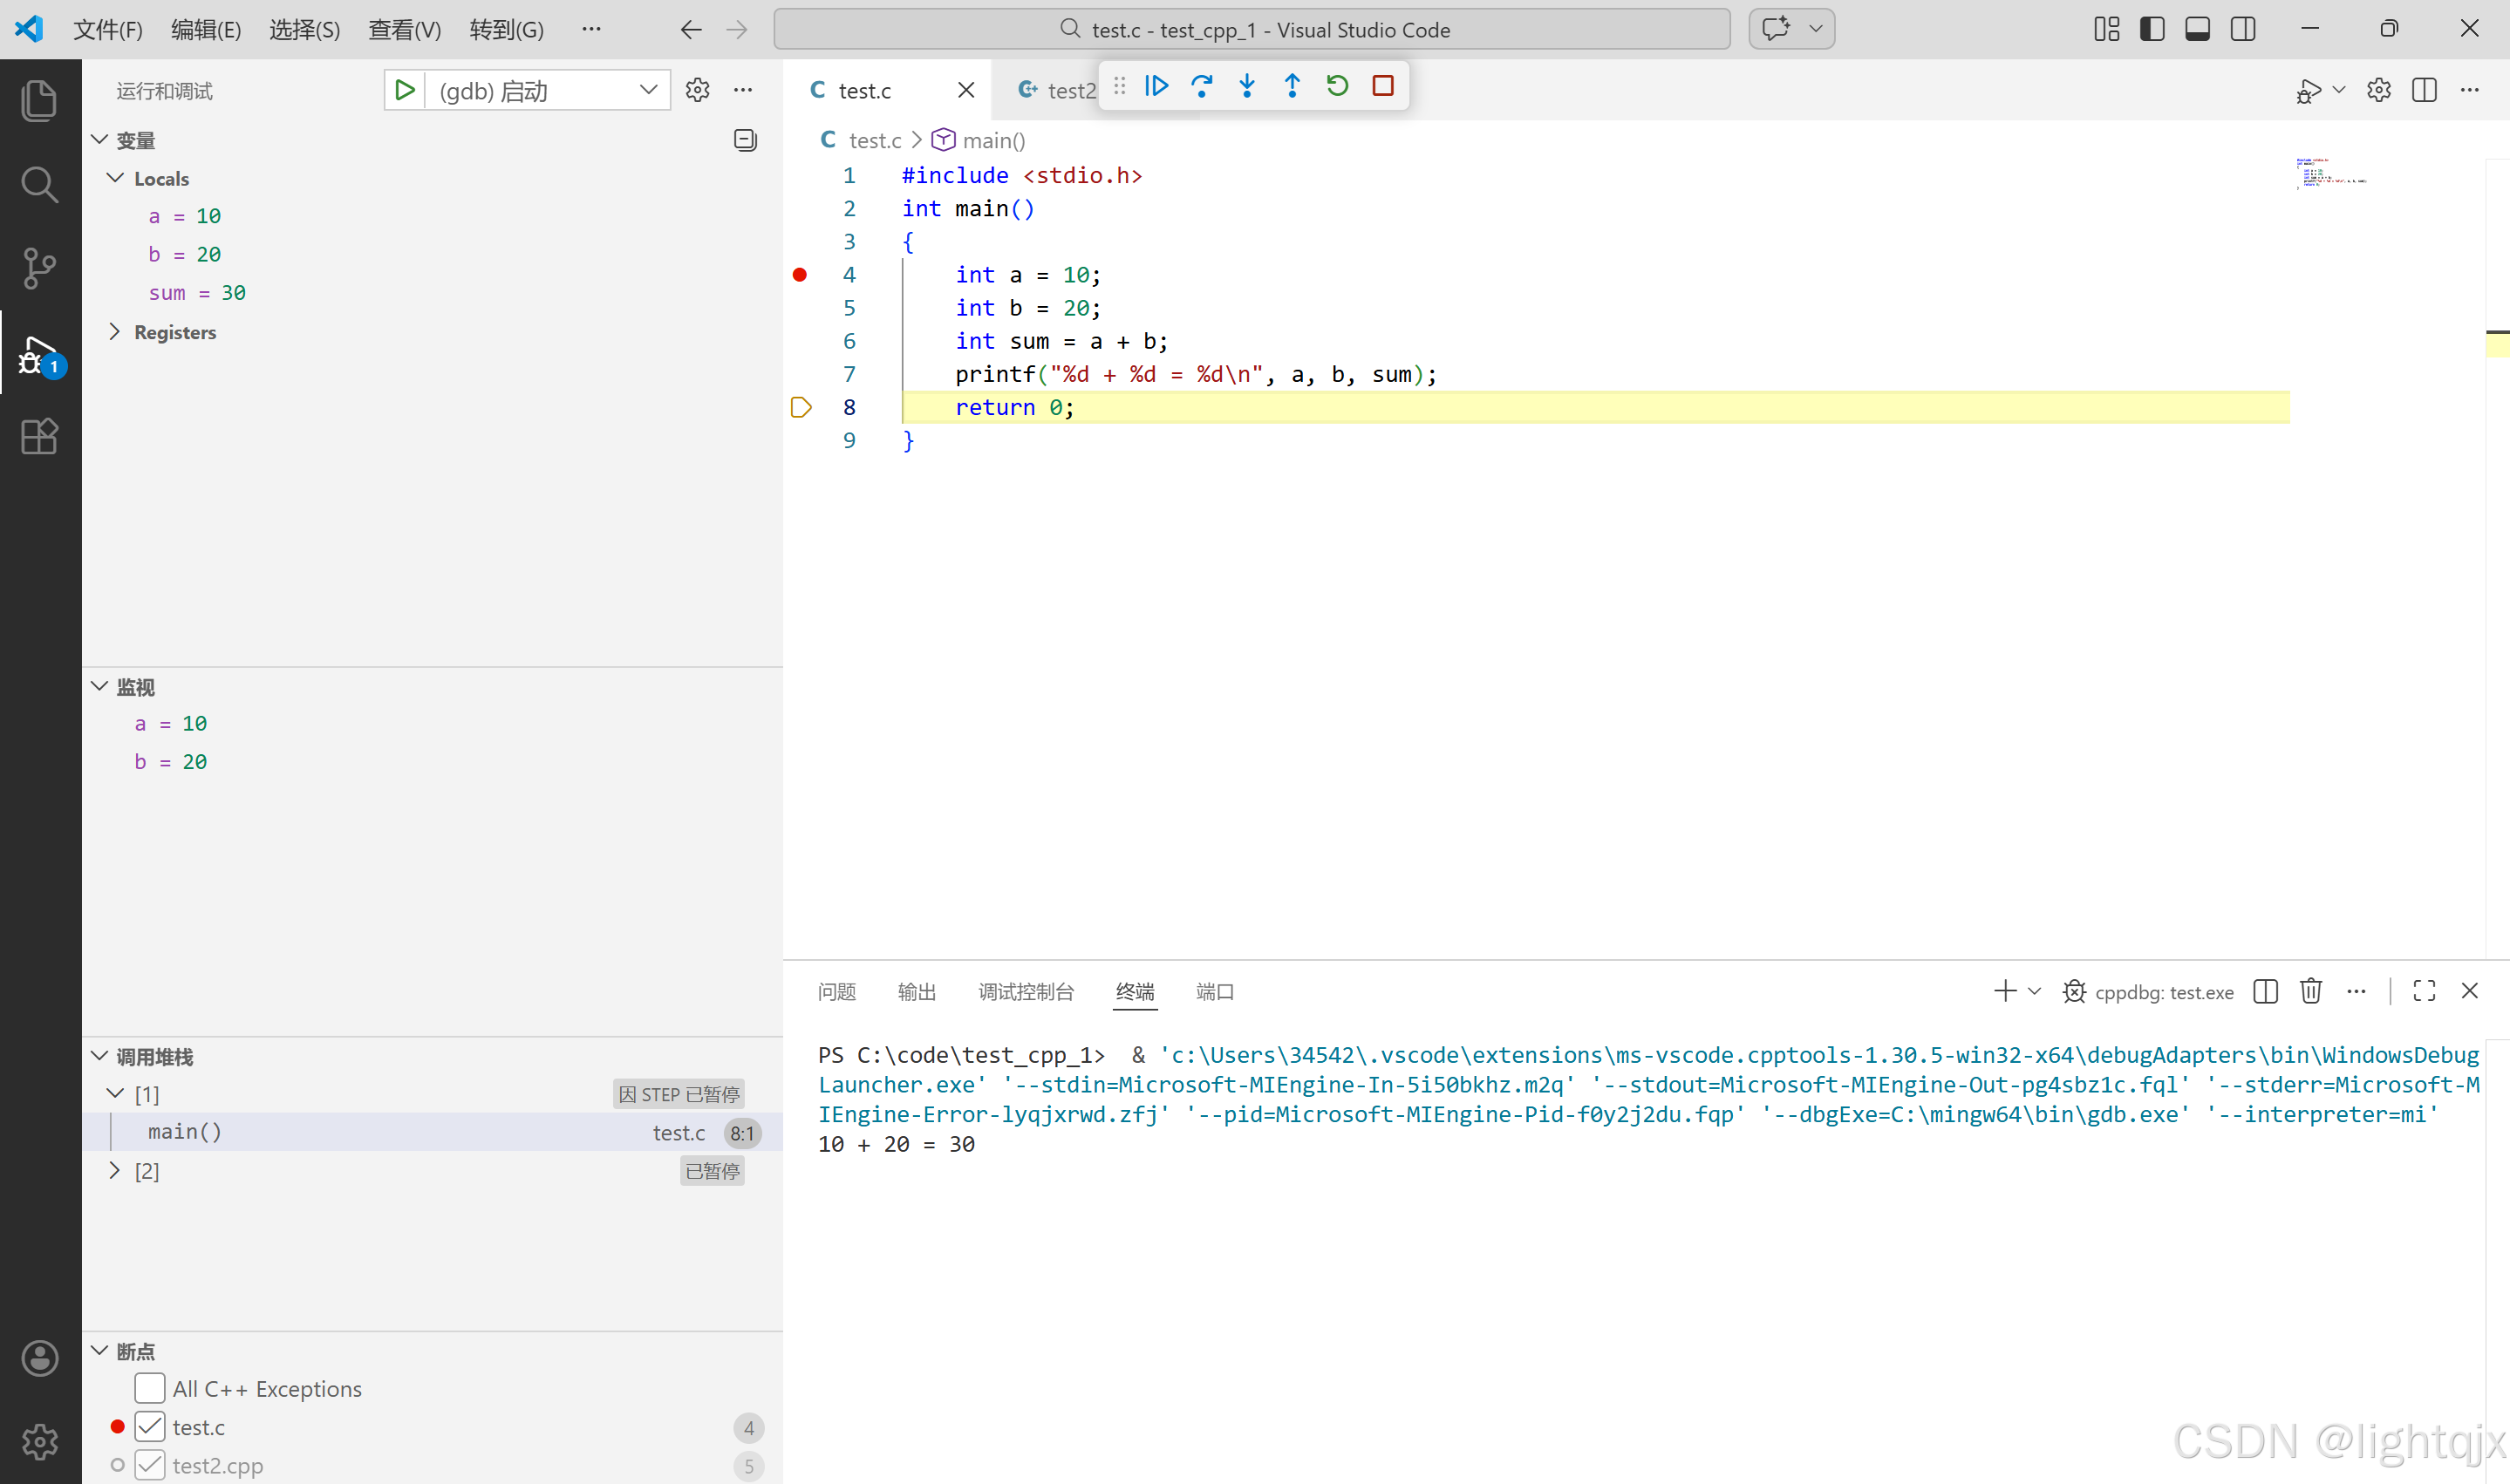Enable the All C++ Exceptions breakpoint
Screen dimensions: 2510x1484
tap(150, 1388)
